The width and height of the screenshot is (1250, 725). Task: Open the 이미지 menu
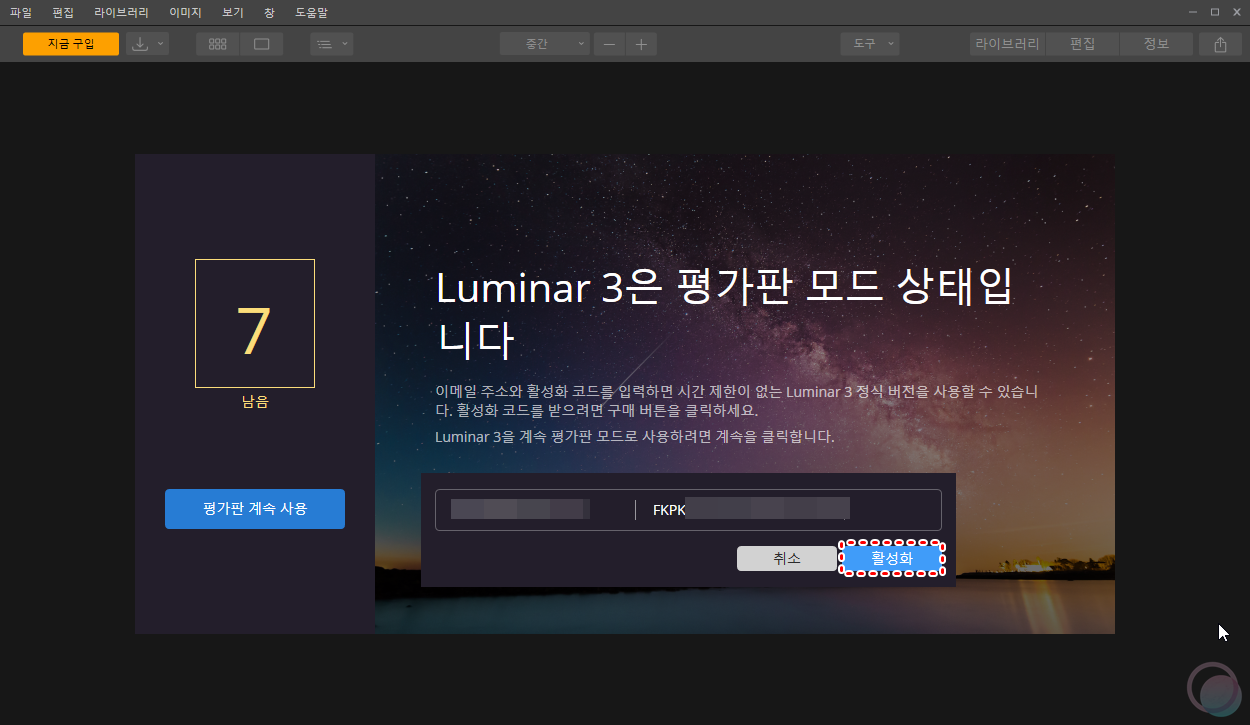tap(185, 13)
